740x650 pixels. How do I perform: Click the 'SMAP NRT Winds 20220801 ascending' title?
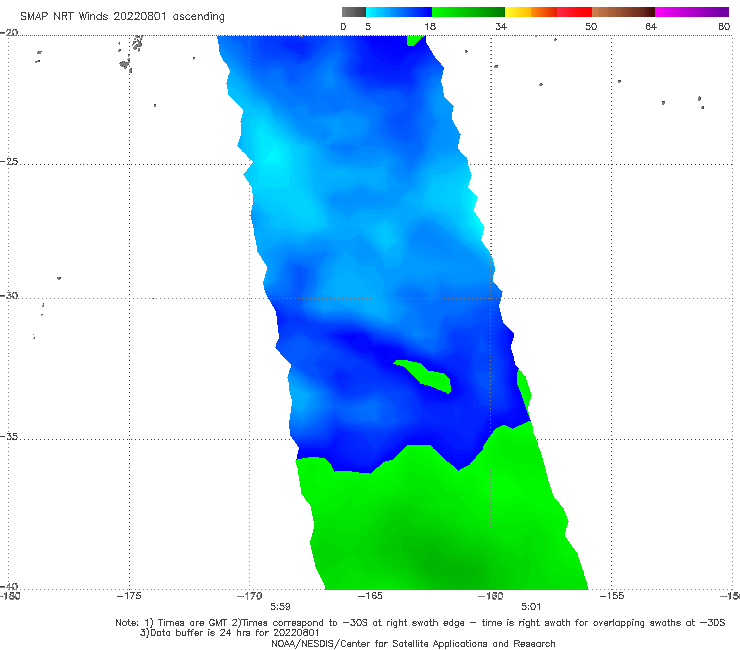click(x=122, y=16)
